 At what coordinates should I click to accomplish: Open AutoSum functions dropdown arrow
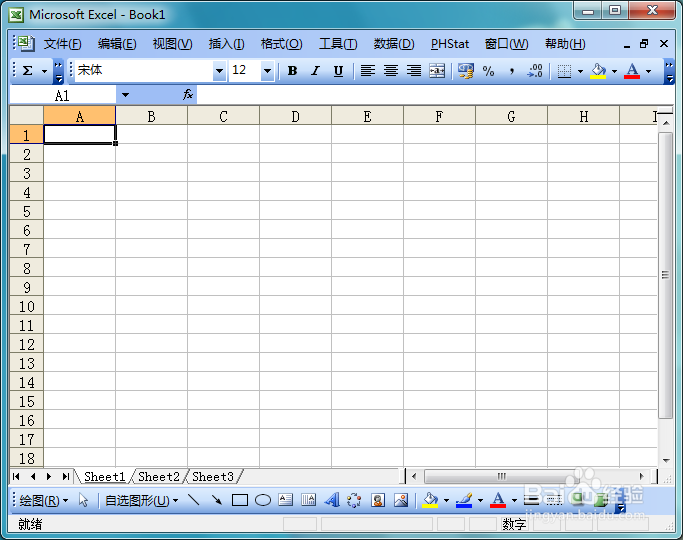click(x=44, y=71)
